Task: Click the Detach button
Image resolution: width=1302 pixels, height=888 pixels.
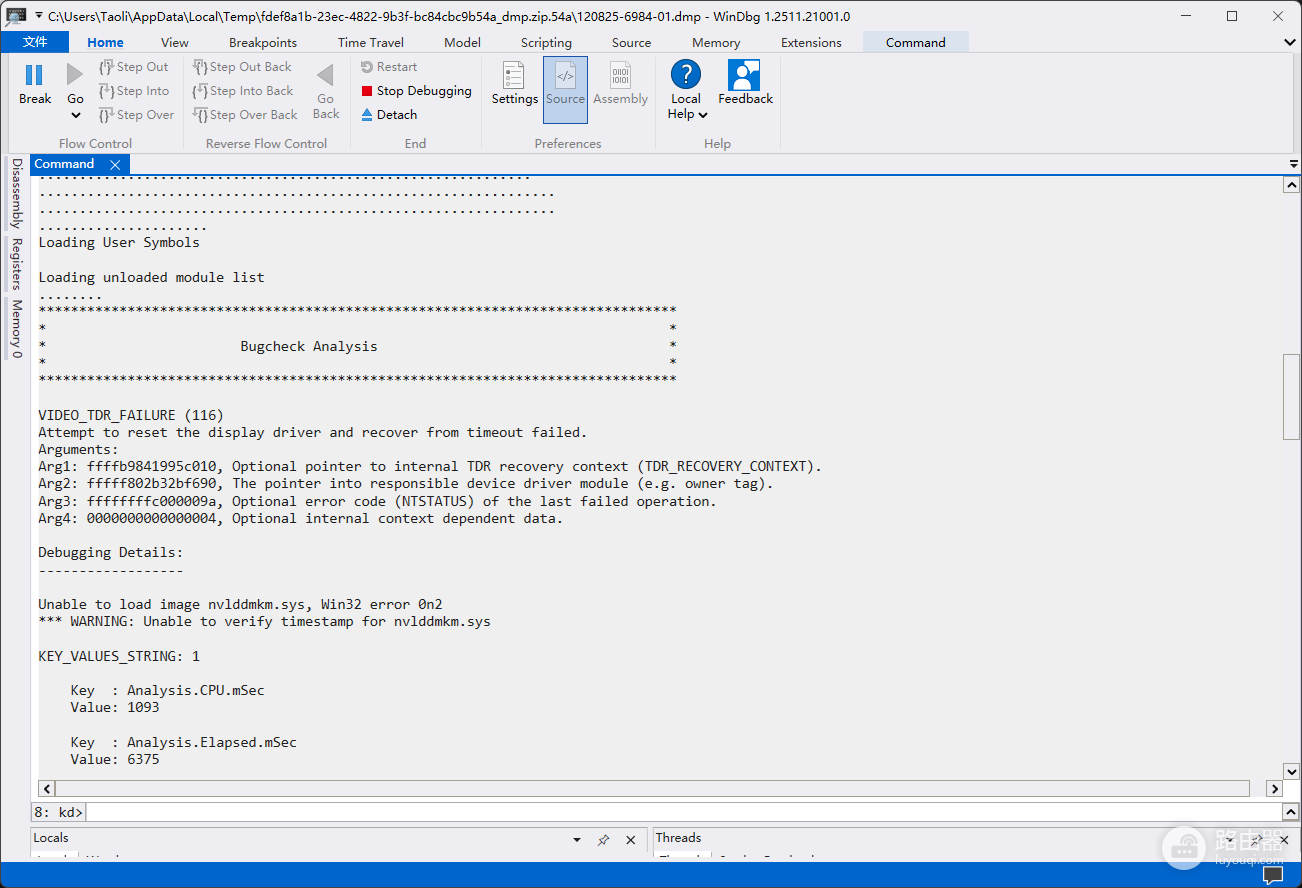Action: pyautogui.click(x=389, y=115)
